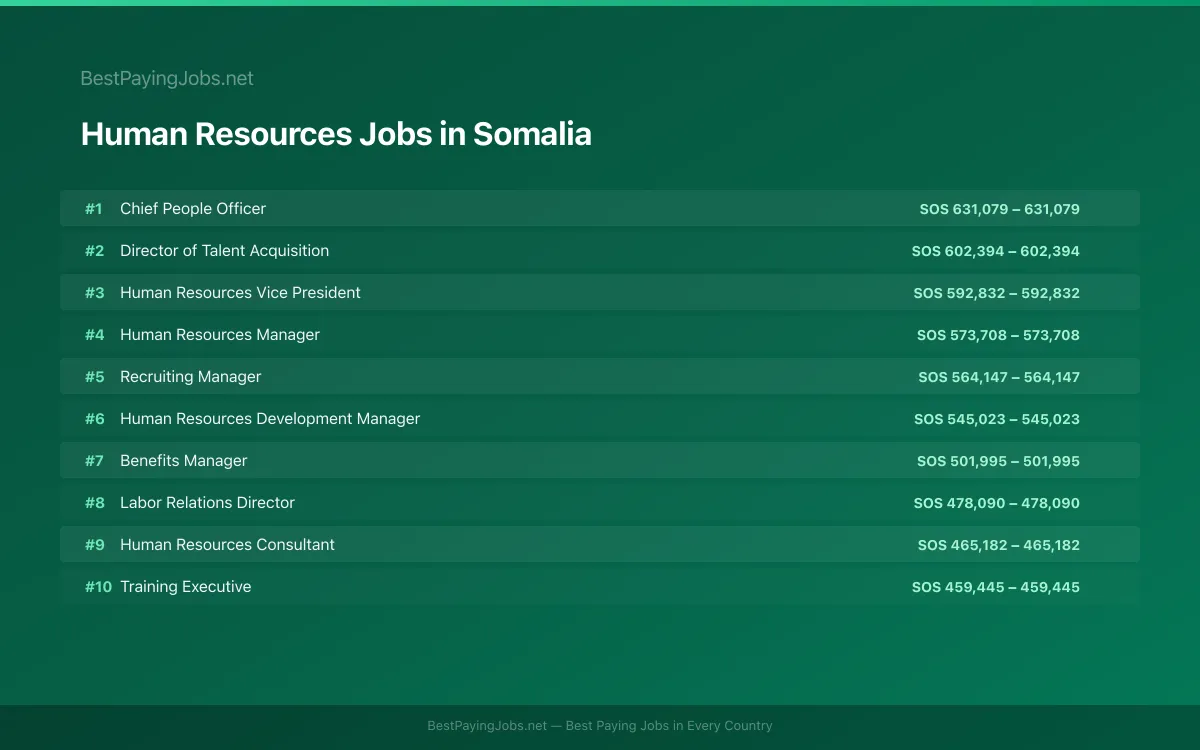Viewport: 1200px width, 750px height.
Task: Click the #4 rank number
Action: (x=94, y=335)
